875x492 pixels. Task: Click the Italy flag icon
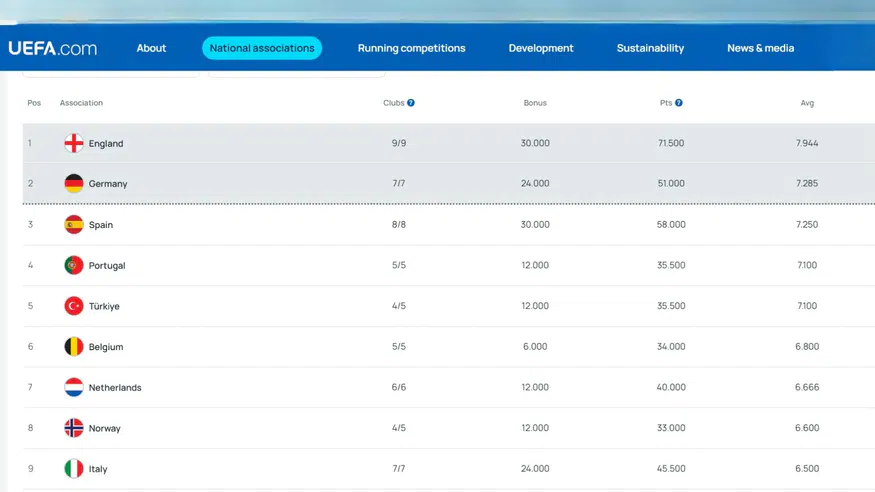[74, 469]
